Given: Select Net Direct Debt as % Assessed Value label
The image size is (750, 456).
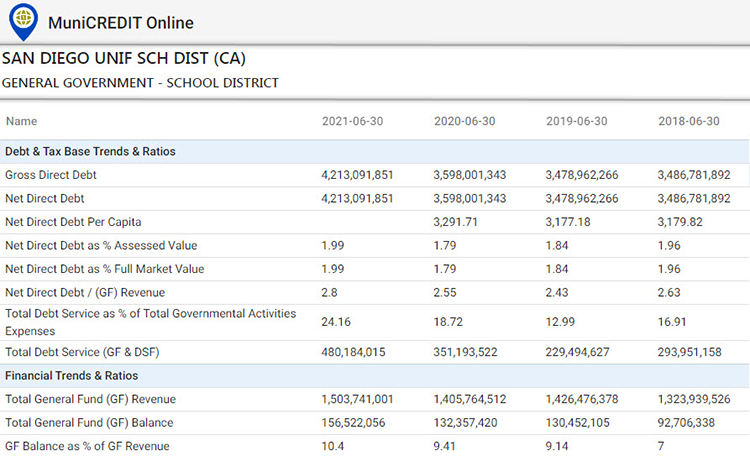Looking at the screenshot, I should pyautogui.click(x=101, y=245).
